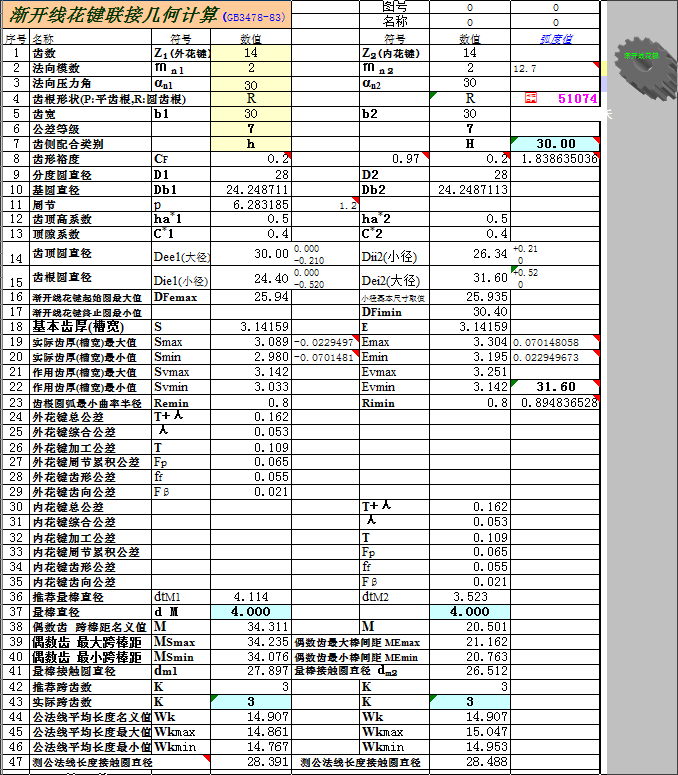Select the 内花键齿向公差 Fβ value 0.021

[x=469, y=582]
